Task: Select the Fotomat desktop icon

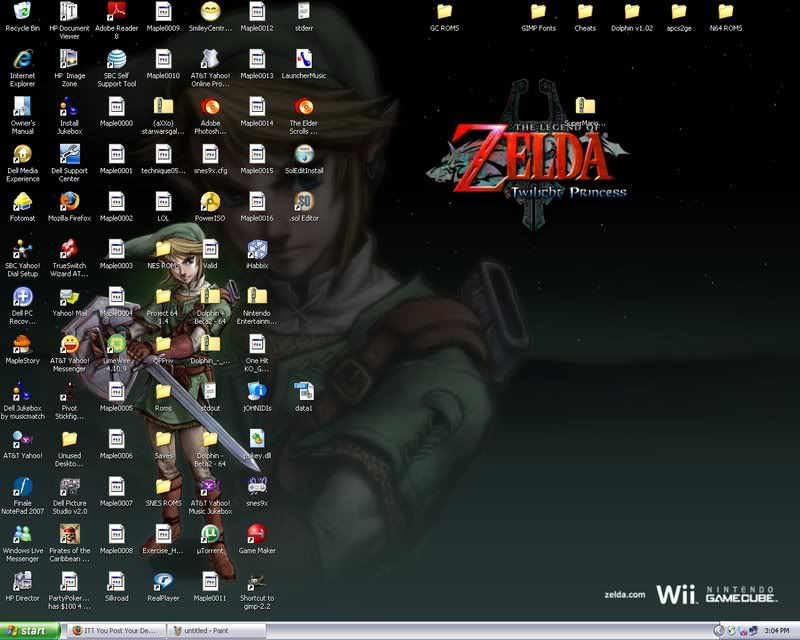Action: (x=22, y=201)
